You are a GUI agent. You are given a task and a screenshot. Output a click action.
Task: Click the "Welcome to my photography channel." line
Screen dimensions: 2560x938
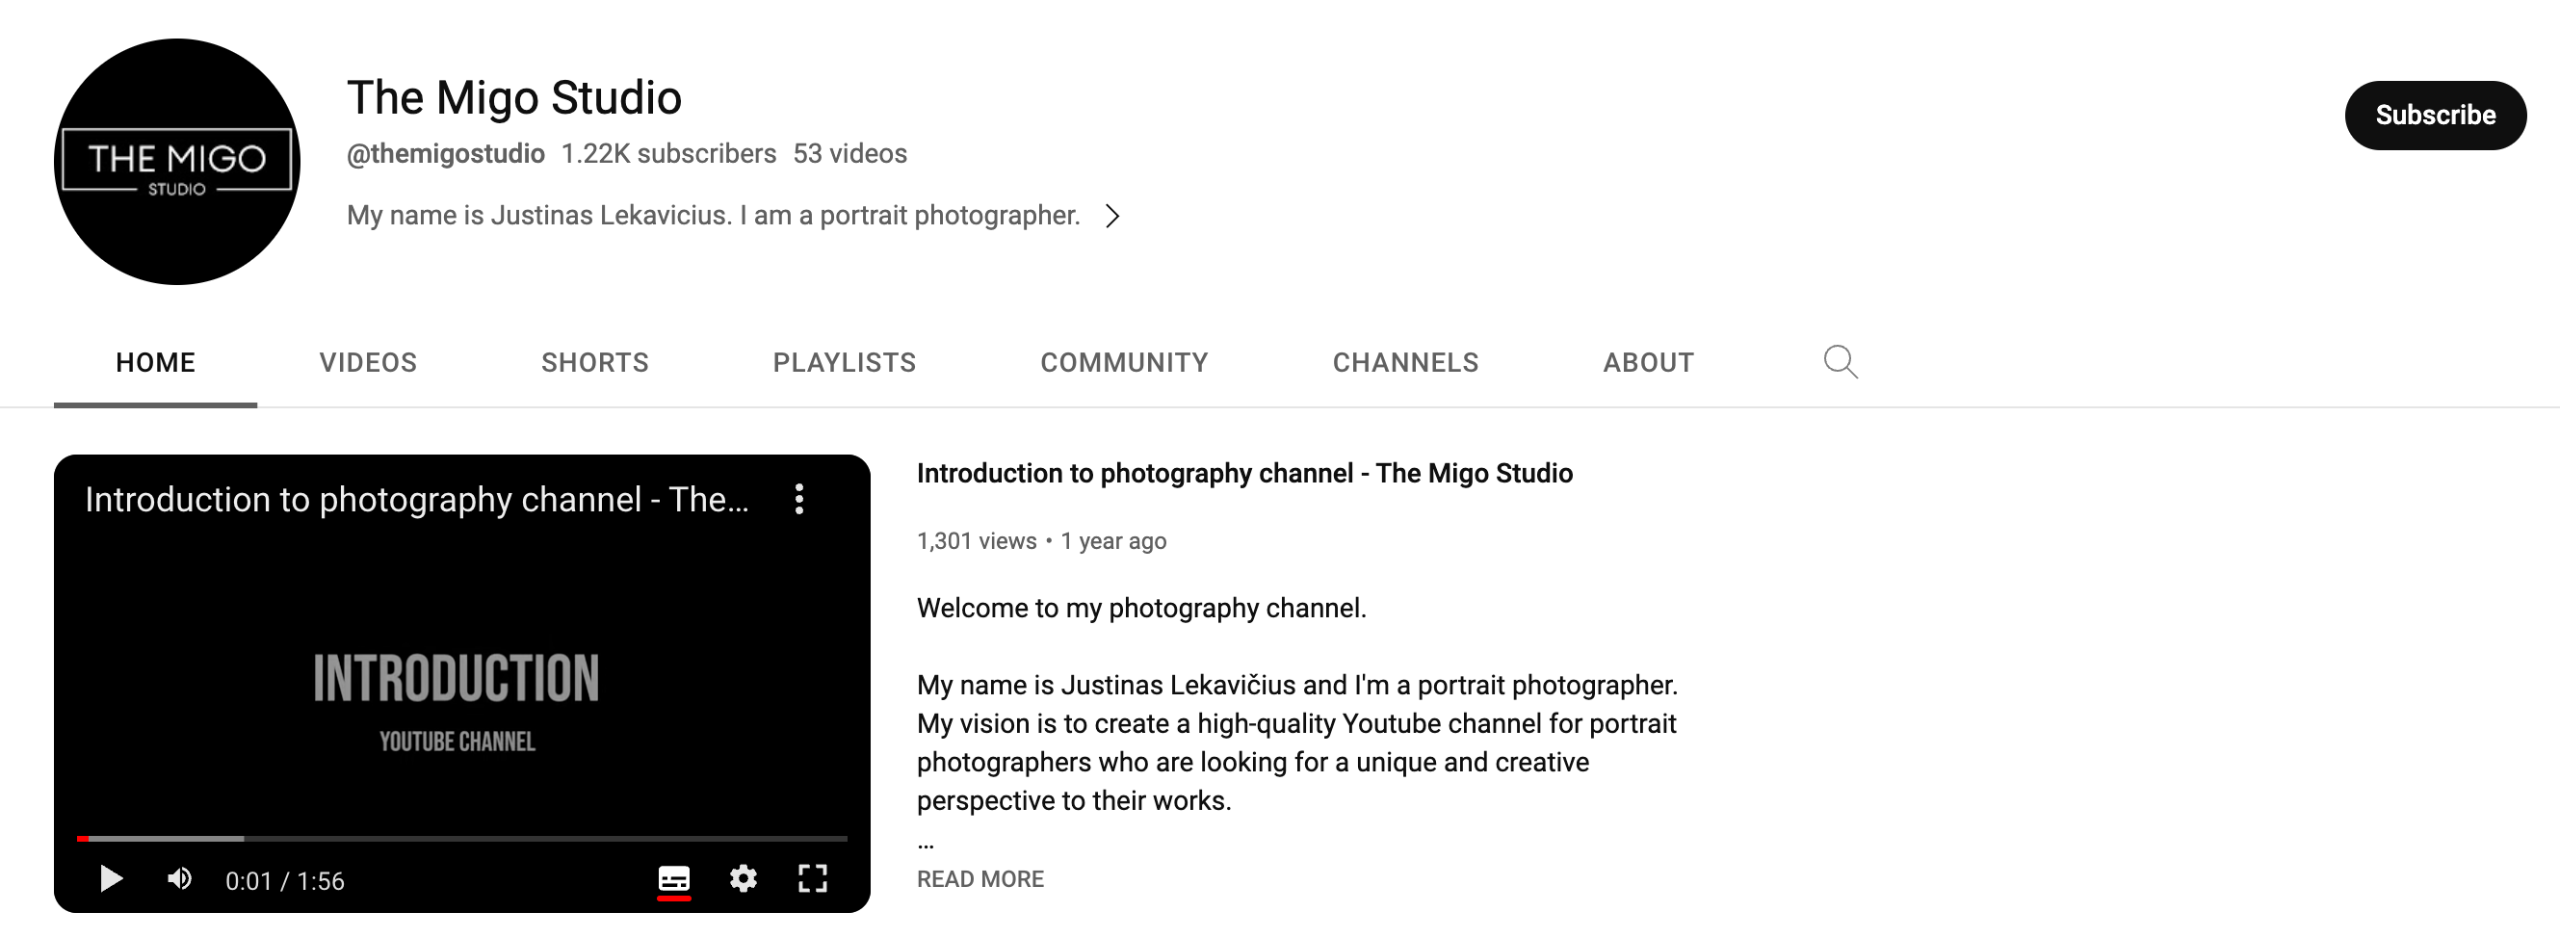(1141, 608)
